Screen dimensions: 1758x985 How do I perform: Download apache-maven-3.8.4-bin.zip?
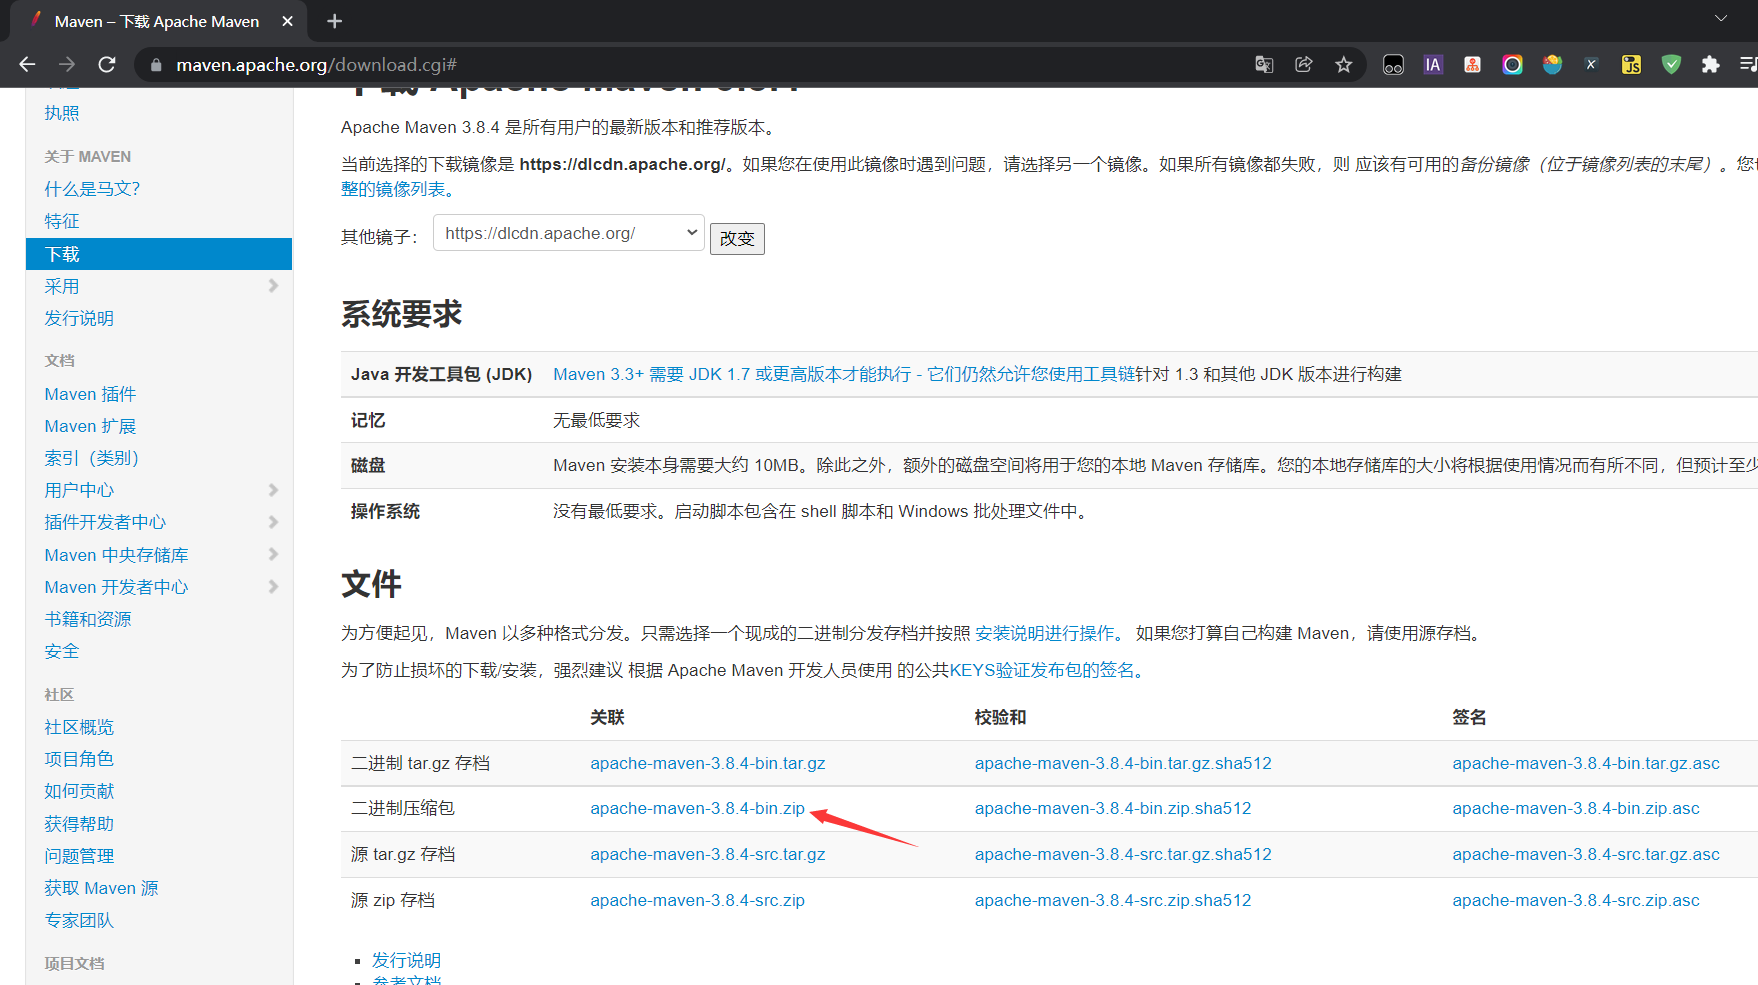697,808
